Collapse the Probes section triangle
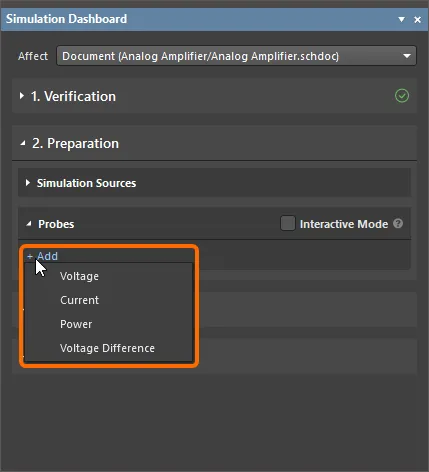This screenshot has width=429, height=472. [29, 224]
